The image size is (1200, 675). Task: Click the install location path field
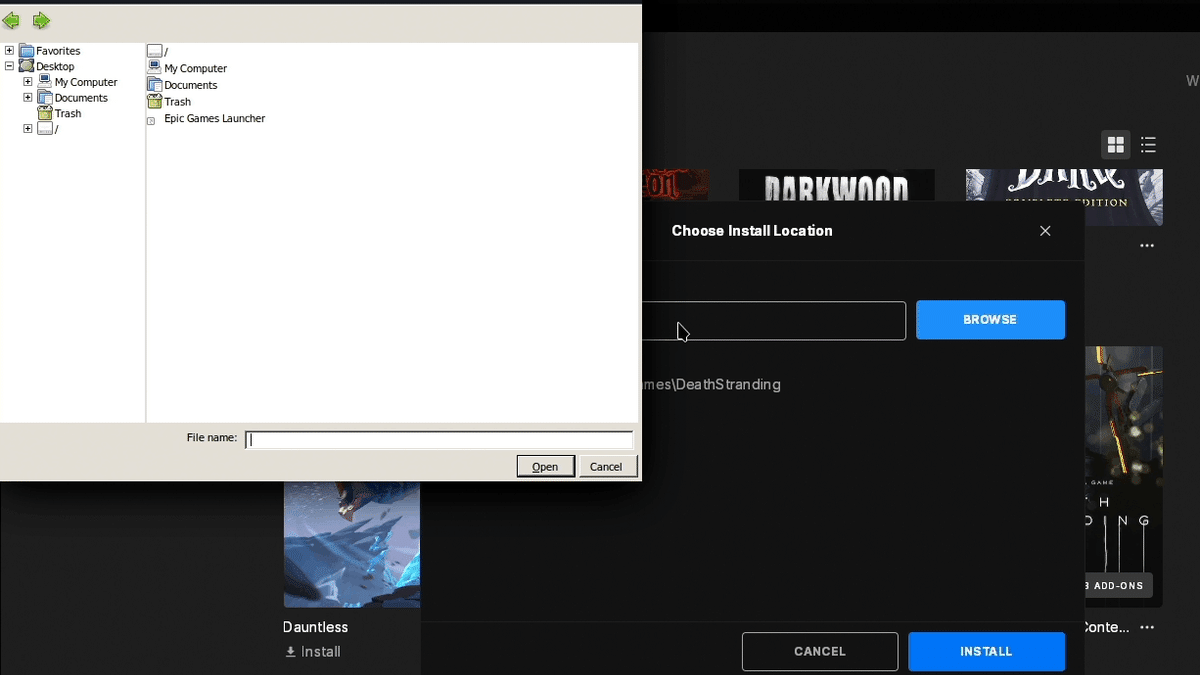774,321
